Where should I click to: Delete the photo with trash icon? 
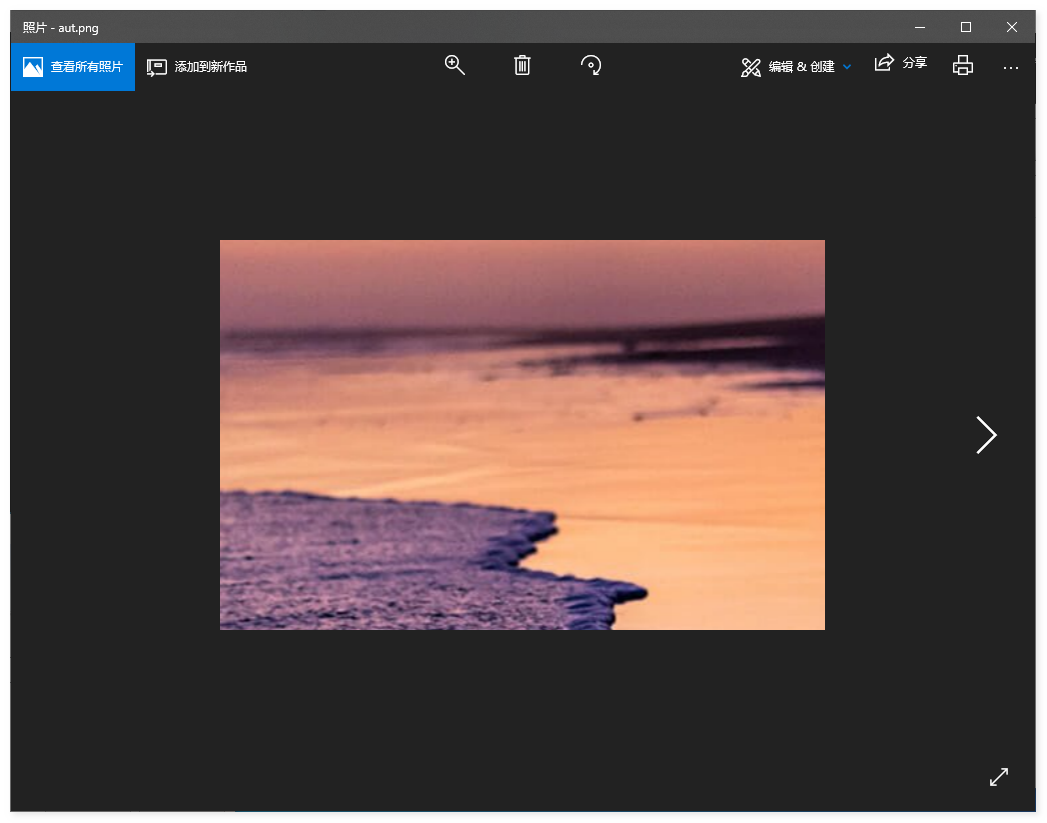click(x=522, y=65)
